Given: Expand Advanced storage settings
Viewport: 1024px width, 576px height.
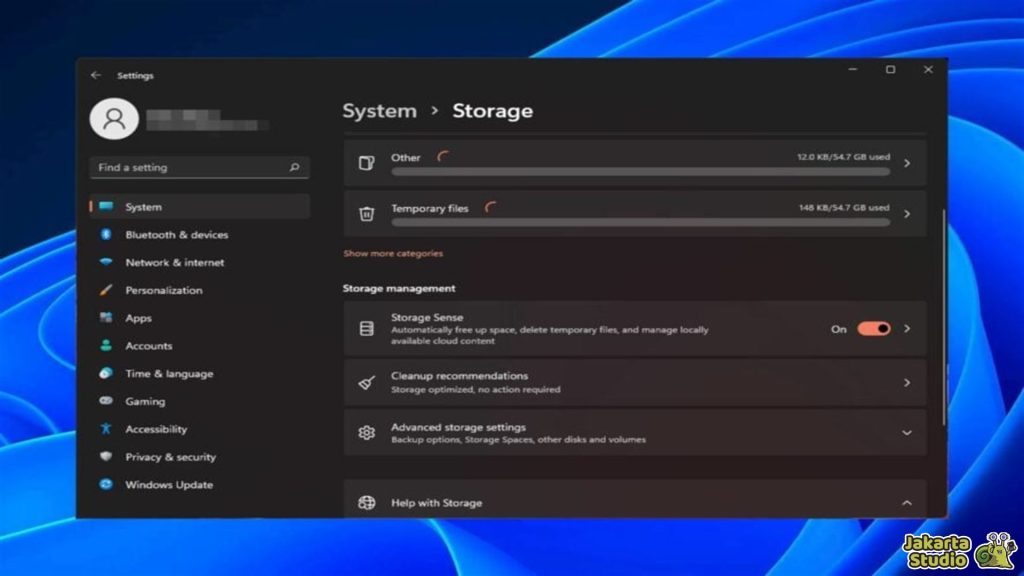Looking at the screenshot, I should click(635, 432).
